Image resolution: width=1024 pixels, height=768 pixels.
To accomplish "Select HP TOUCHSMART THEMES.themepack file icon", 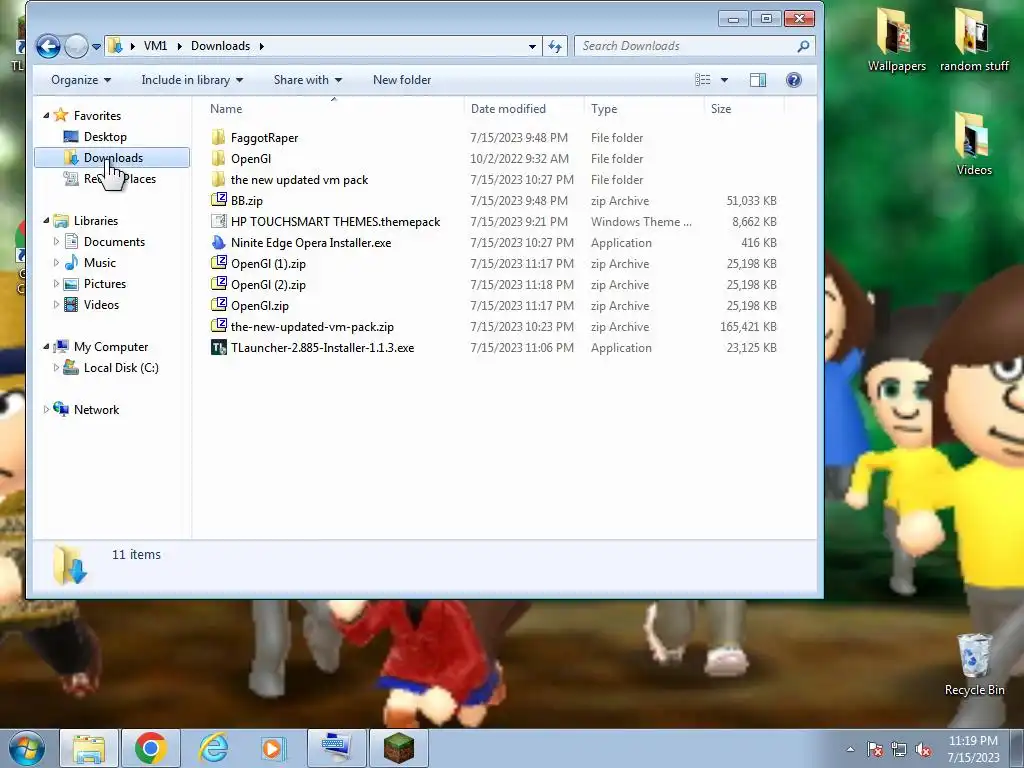I will click(219, 221).
